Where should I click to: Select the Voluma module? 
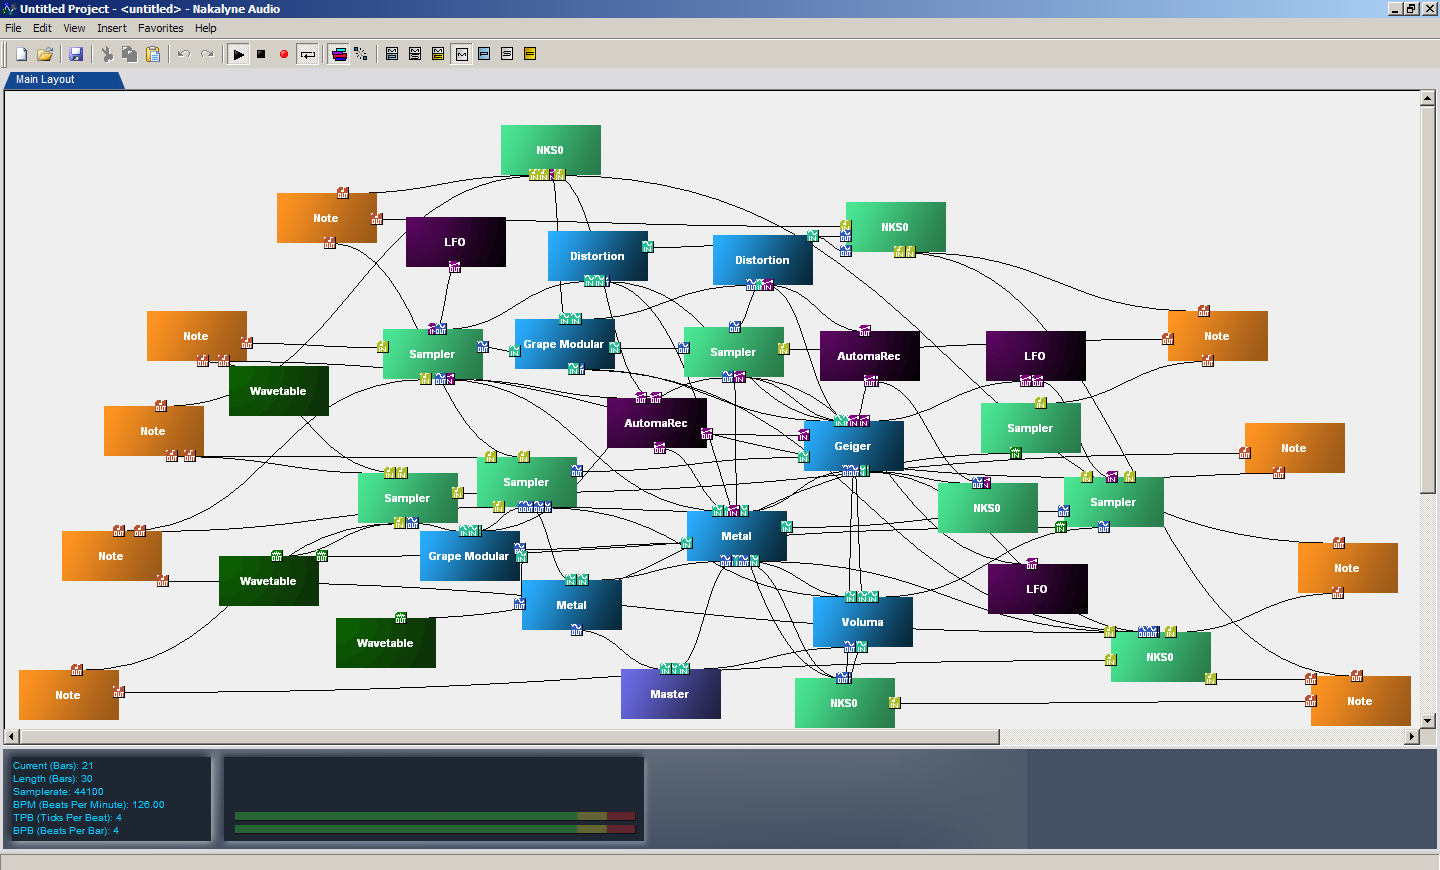click(x=863, y=622)
